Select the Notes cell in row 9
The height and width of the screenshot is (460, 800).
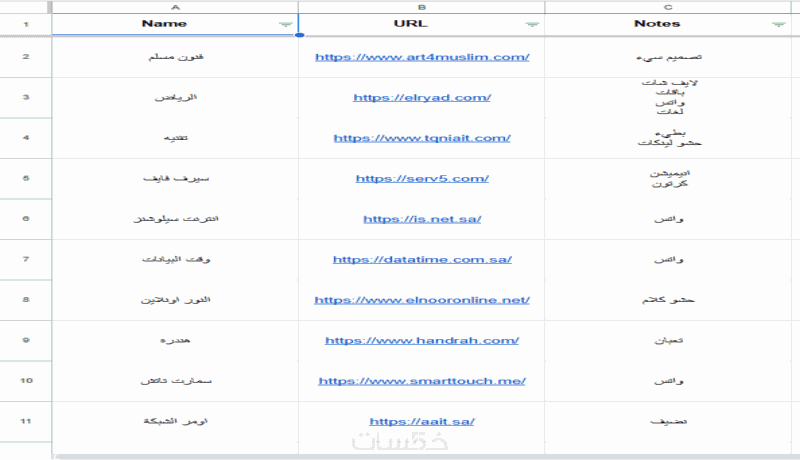(x=668, y=340)
